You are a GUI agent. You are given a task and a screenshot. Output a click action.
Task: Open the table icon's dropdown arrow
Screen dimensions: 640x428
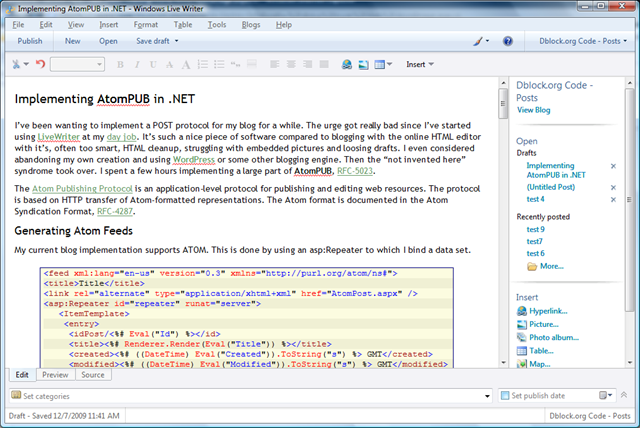[x=389, y=64]
